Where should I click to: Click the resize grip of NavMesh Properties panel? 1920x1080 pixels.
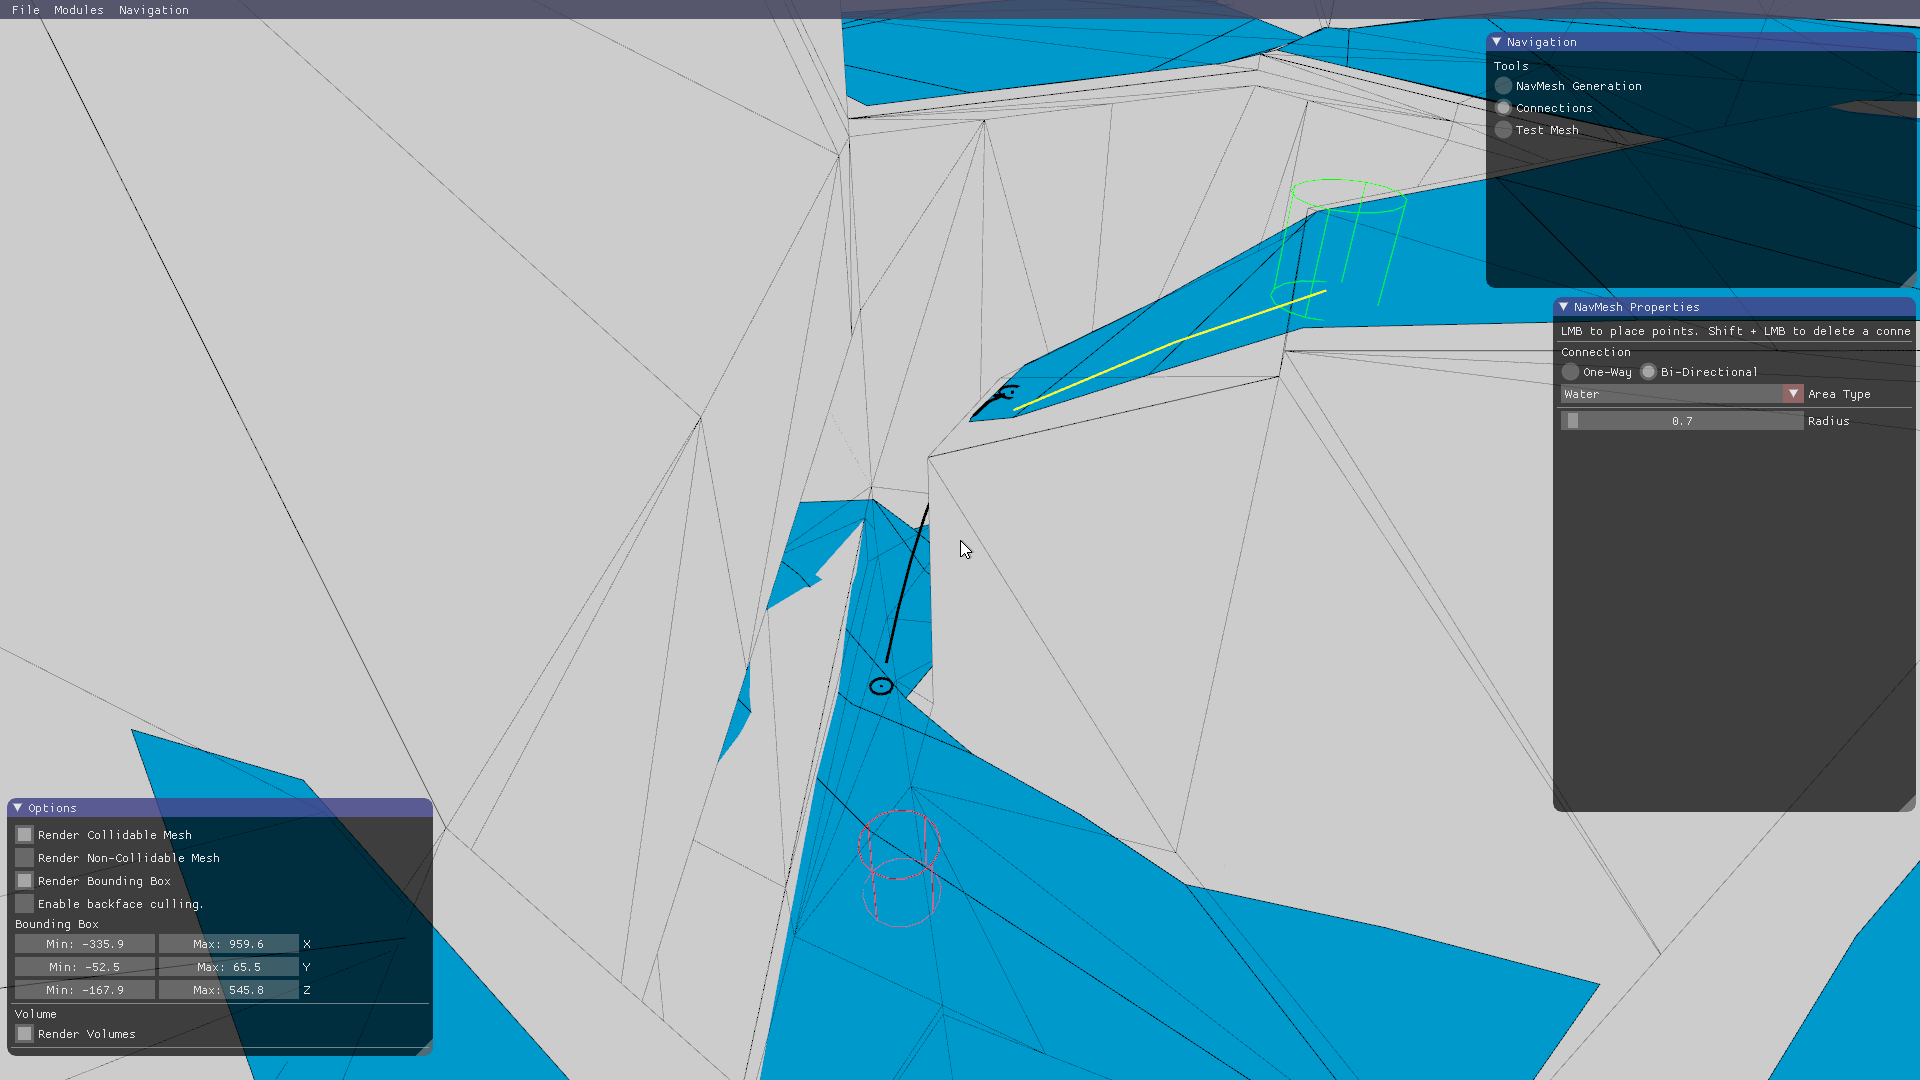tap(1908, 804)
